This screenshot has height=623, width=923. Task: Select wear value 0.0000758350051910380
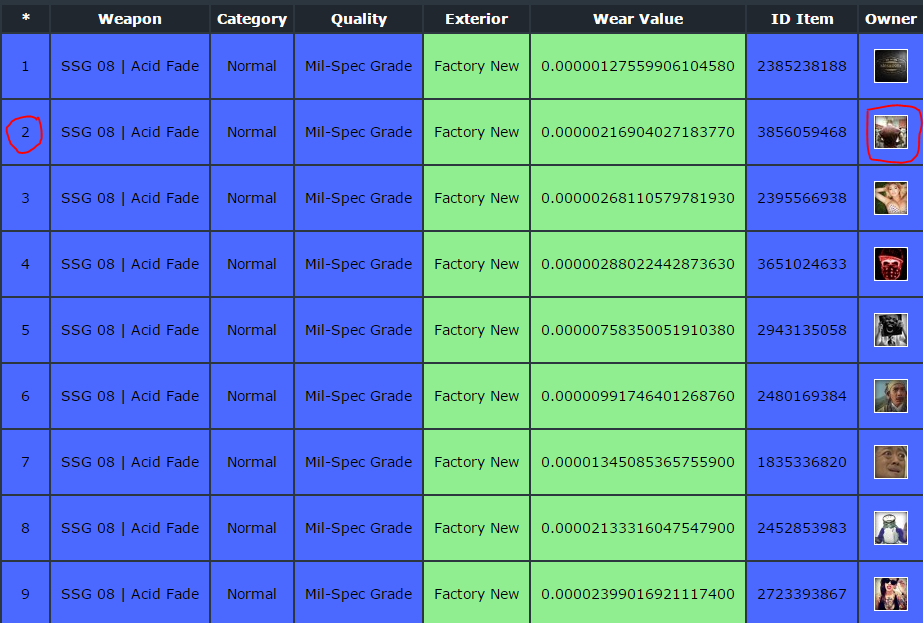[x=638, y=330]
